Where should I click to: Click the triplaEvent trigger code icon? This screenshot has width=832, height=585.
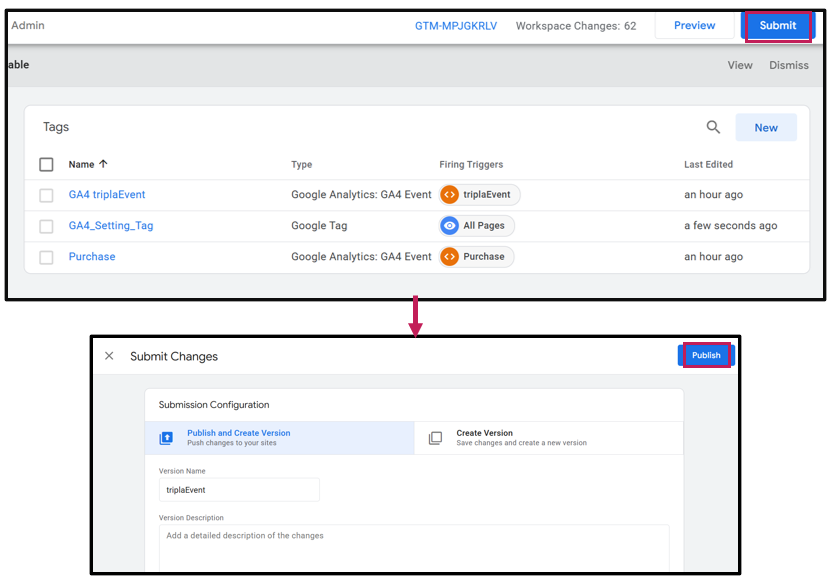click(x=450, y=195)
